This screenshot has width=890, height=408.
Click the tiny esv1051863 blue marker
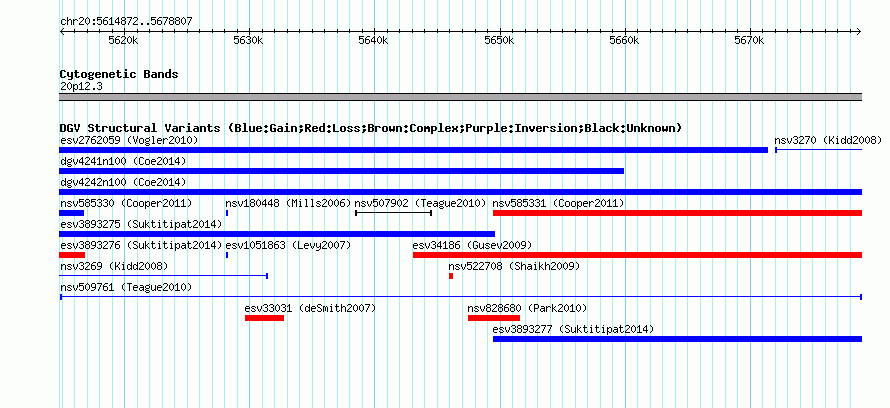pos(227,255)
